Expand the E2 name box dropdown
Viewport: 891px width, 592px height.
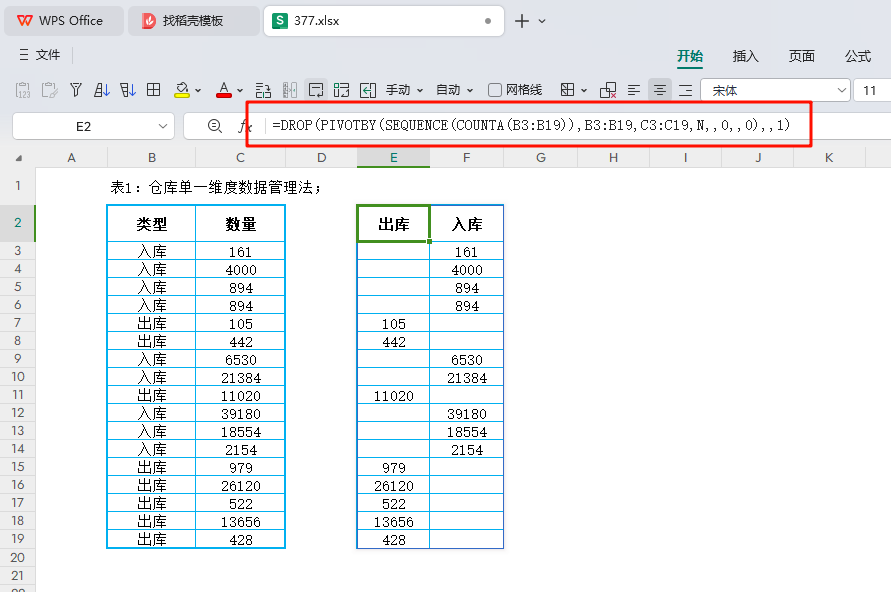163,126
